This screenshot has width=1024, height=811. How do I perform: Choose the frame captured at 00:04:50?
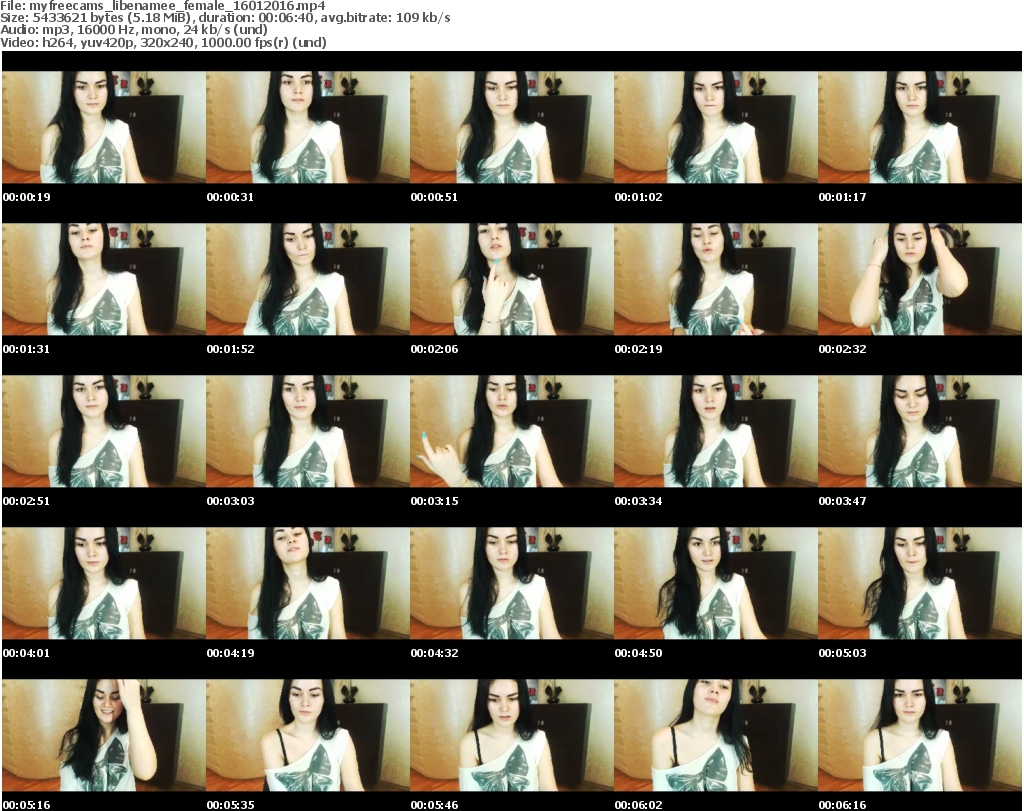(x=716, y=584)
